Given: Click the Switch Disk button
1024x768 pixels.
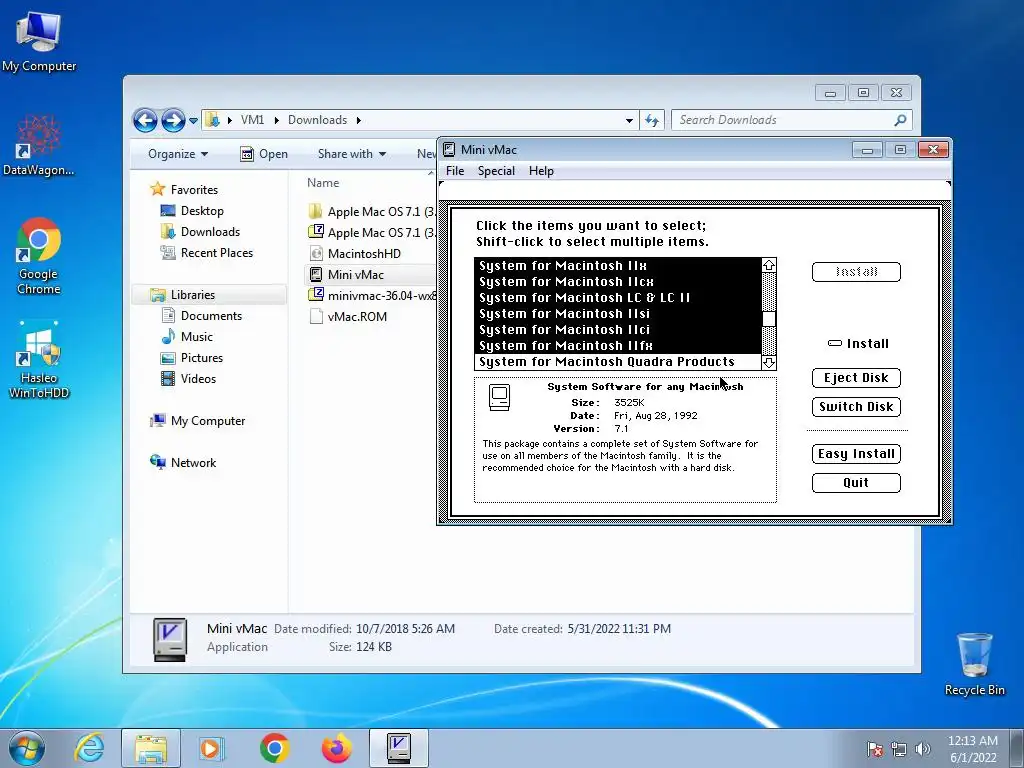Looking at the screenshot, I should tap(856, 407).
